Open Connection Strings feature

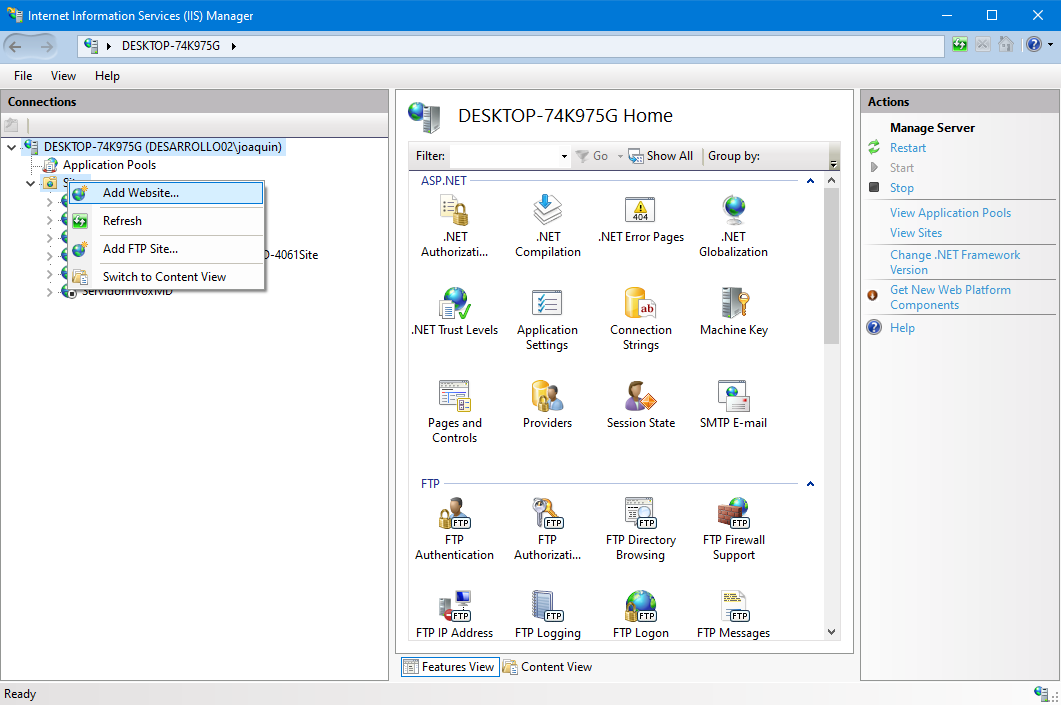(641, 319)
